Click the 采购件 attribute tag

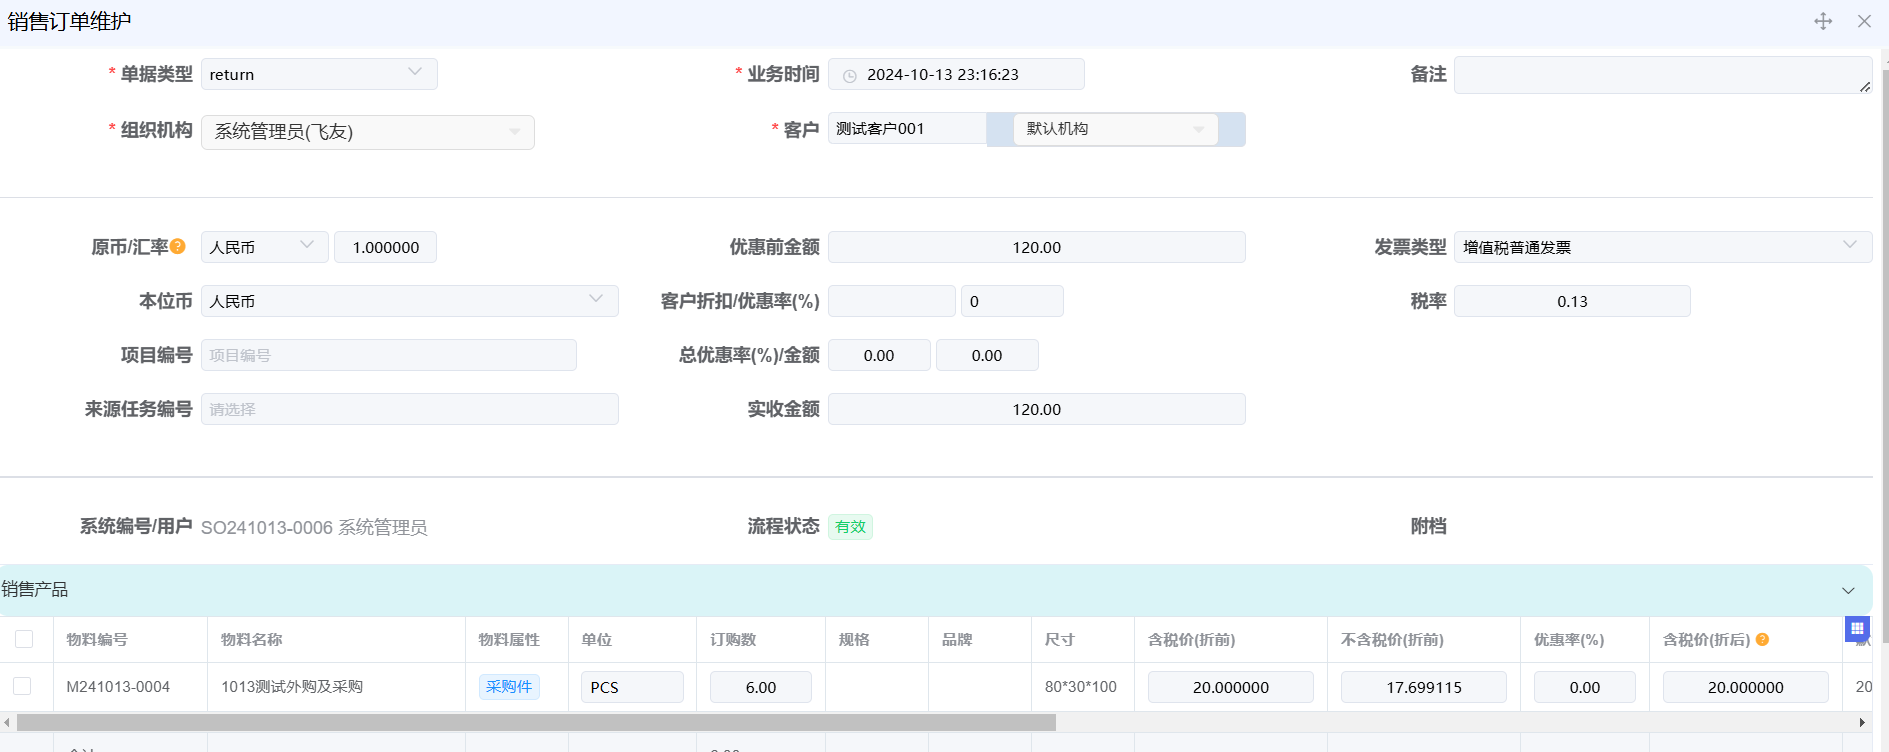click(x=509, y=687)
